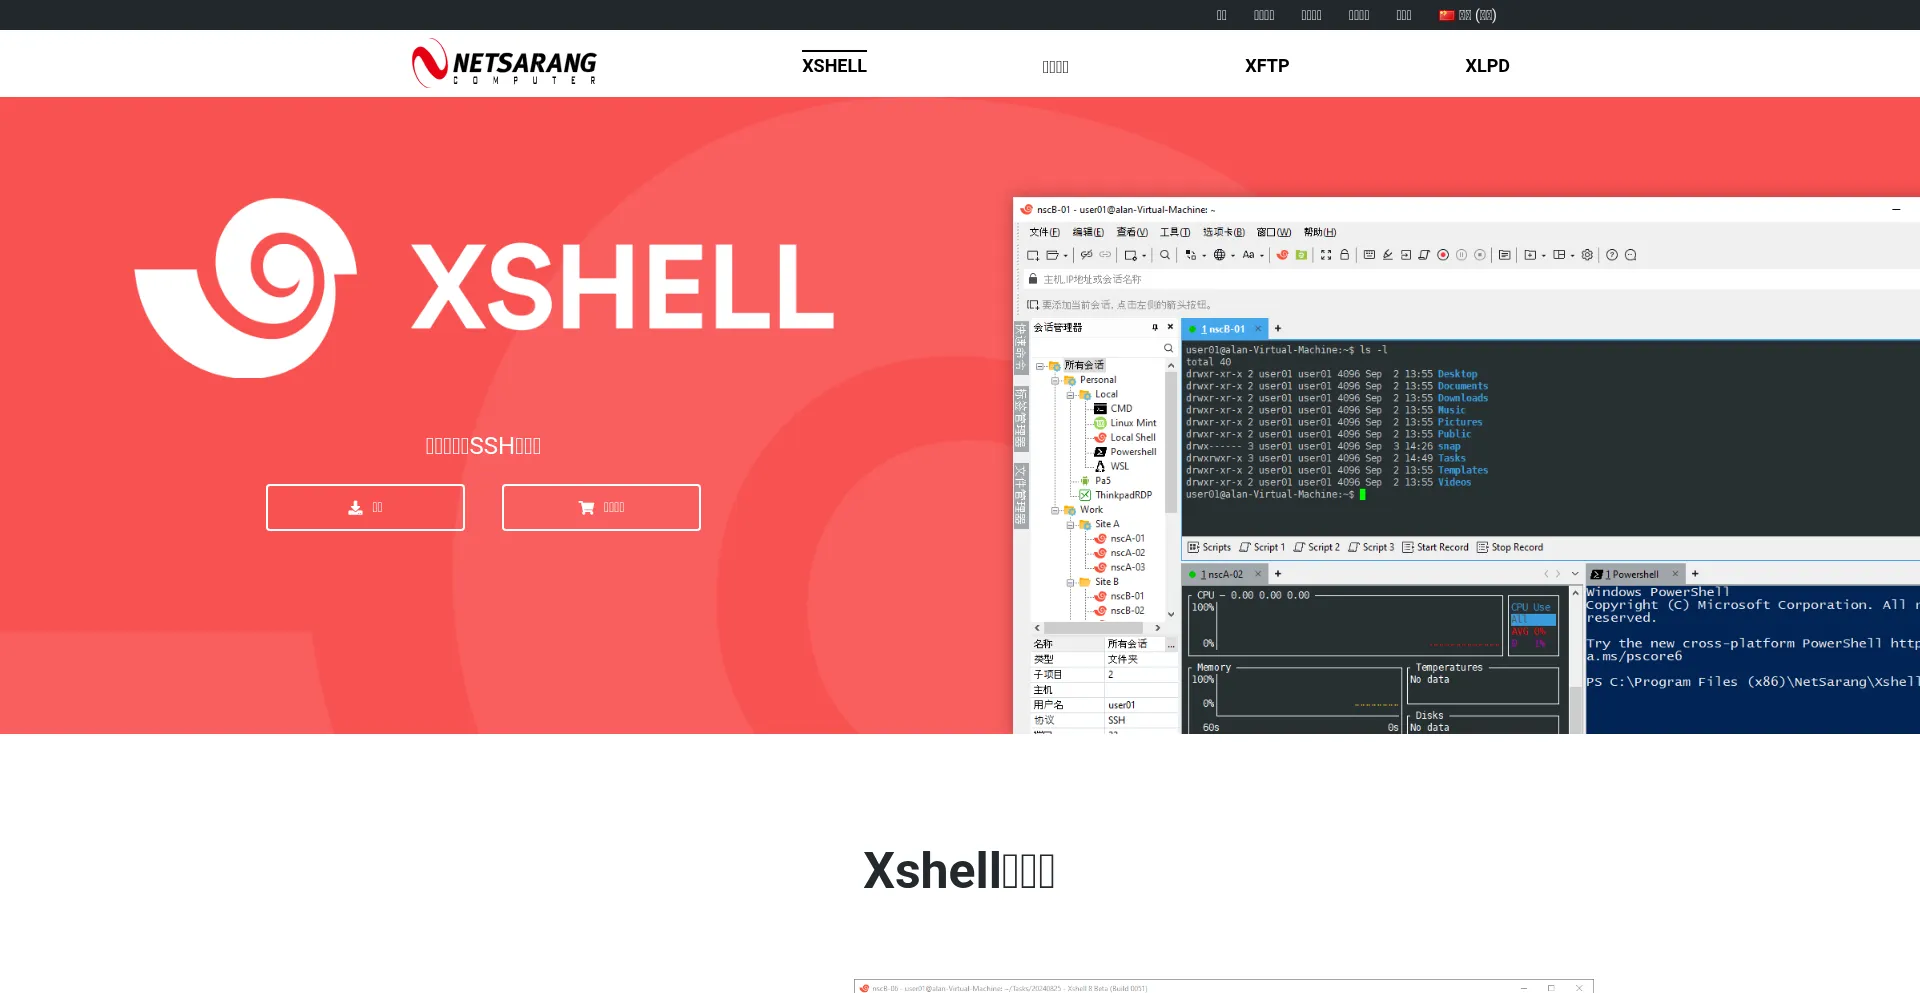Click the settings gear icon in Xshell toolbar
This screenshot has width=1920, height=993.
(1587, 255)
